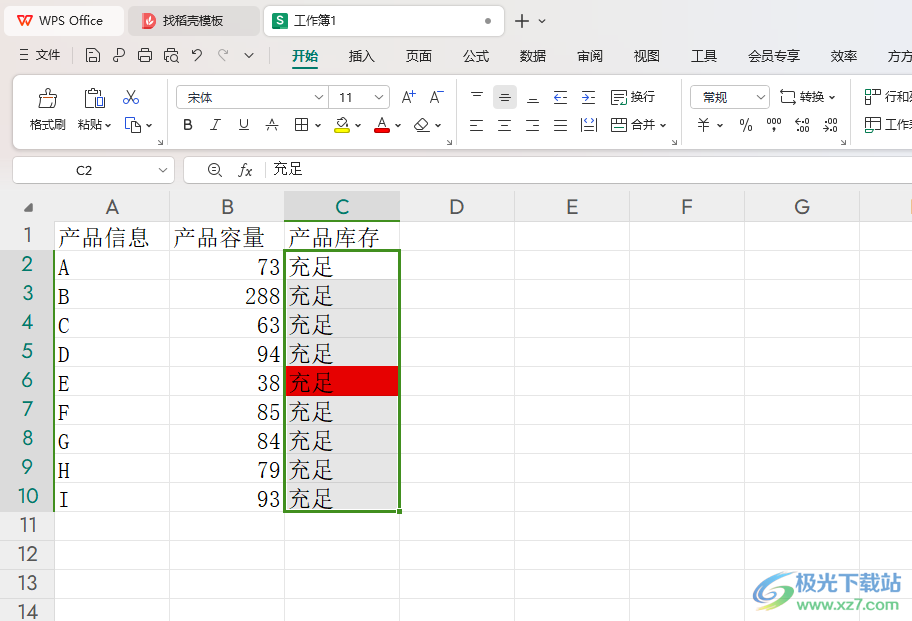Center text horizontally
Screen dimensions: 912x621
point(504,125)
